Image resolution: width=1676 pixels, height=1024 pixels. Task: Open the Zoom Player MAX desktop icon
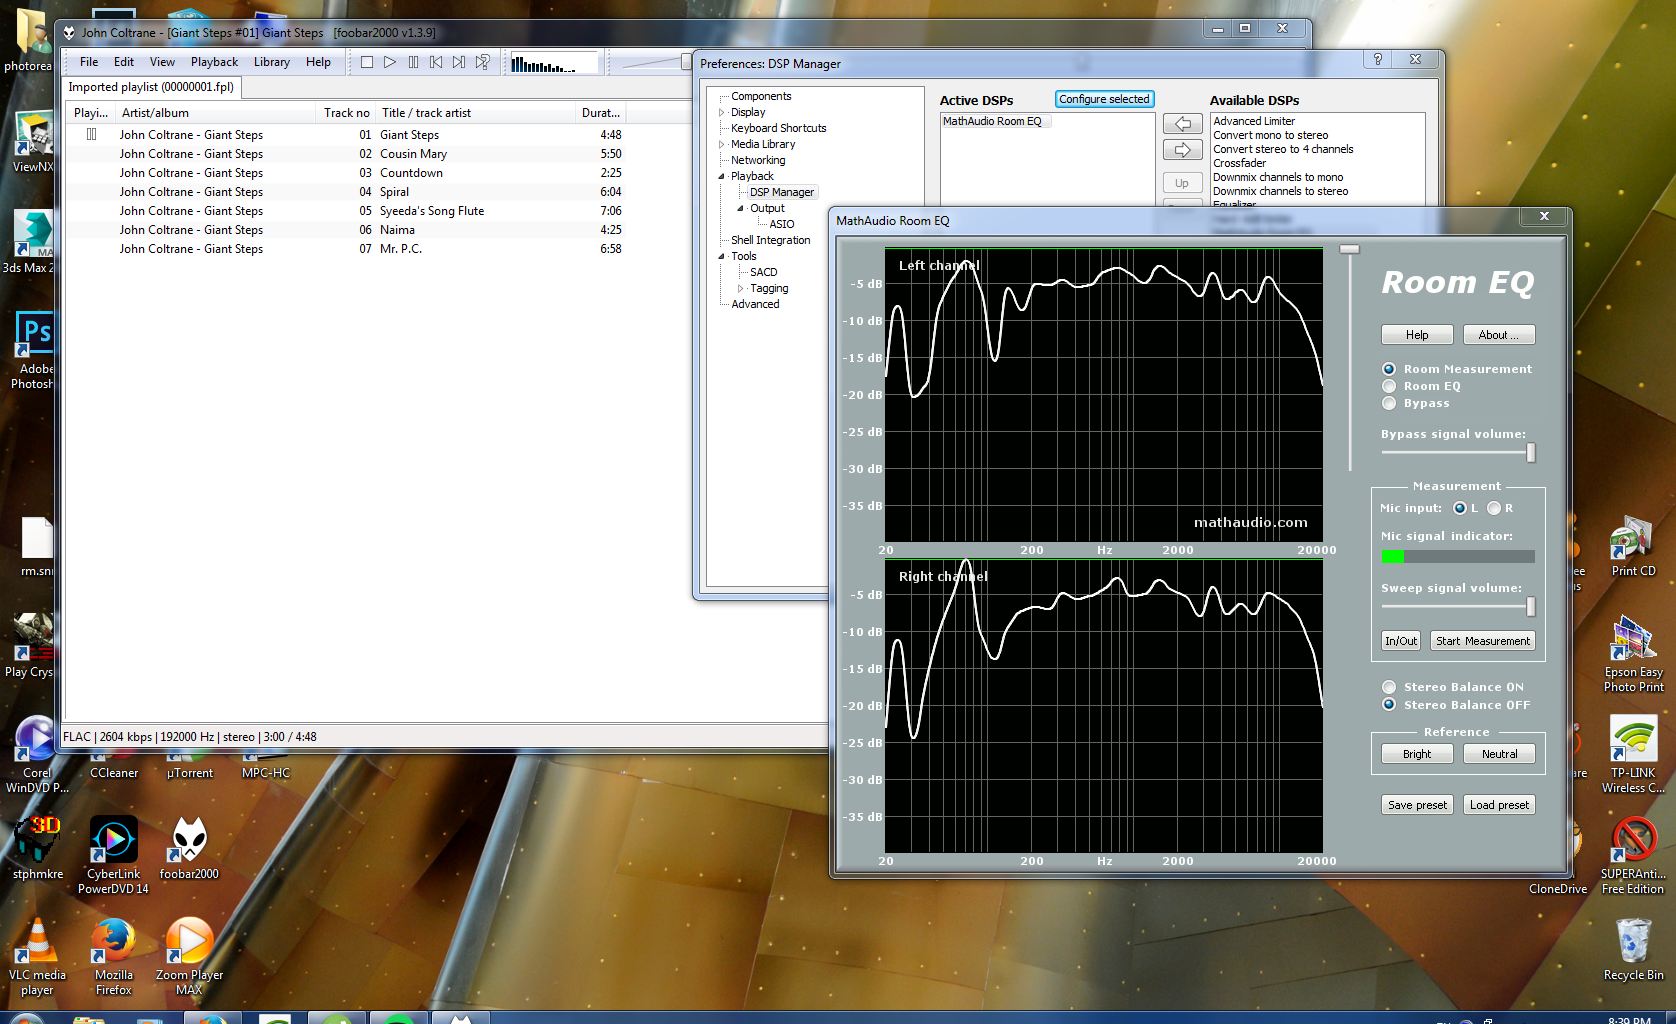point(189,957)
